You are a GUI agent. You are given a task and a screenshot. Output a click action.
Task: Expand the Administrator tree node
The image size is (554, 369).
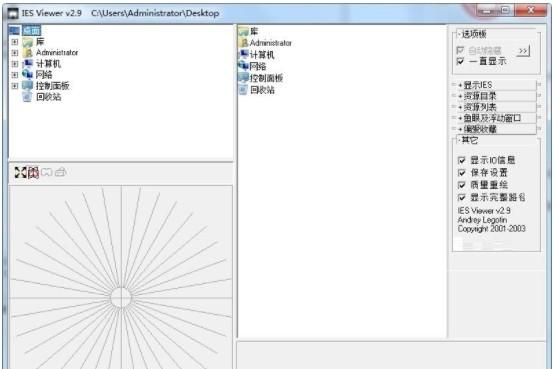pos(15,53)
